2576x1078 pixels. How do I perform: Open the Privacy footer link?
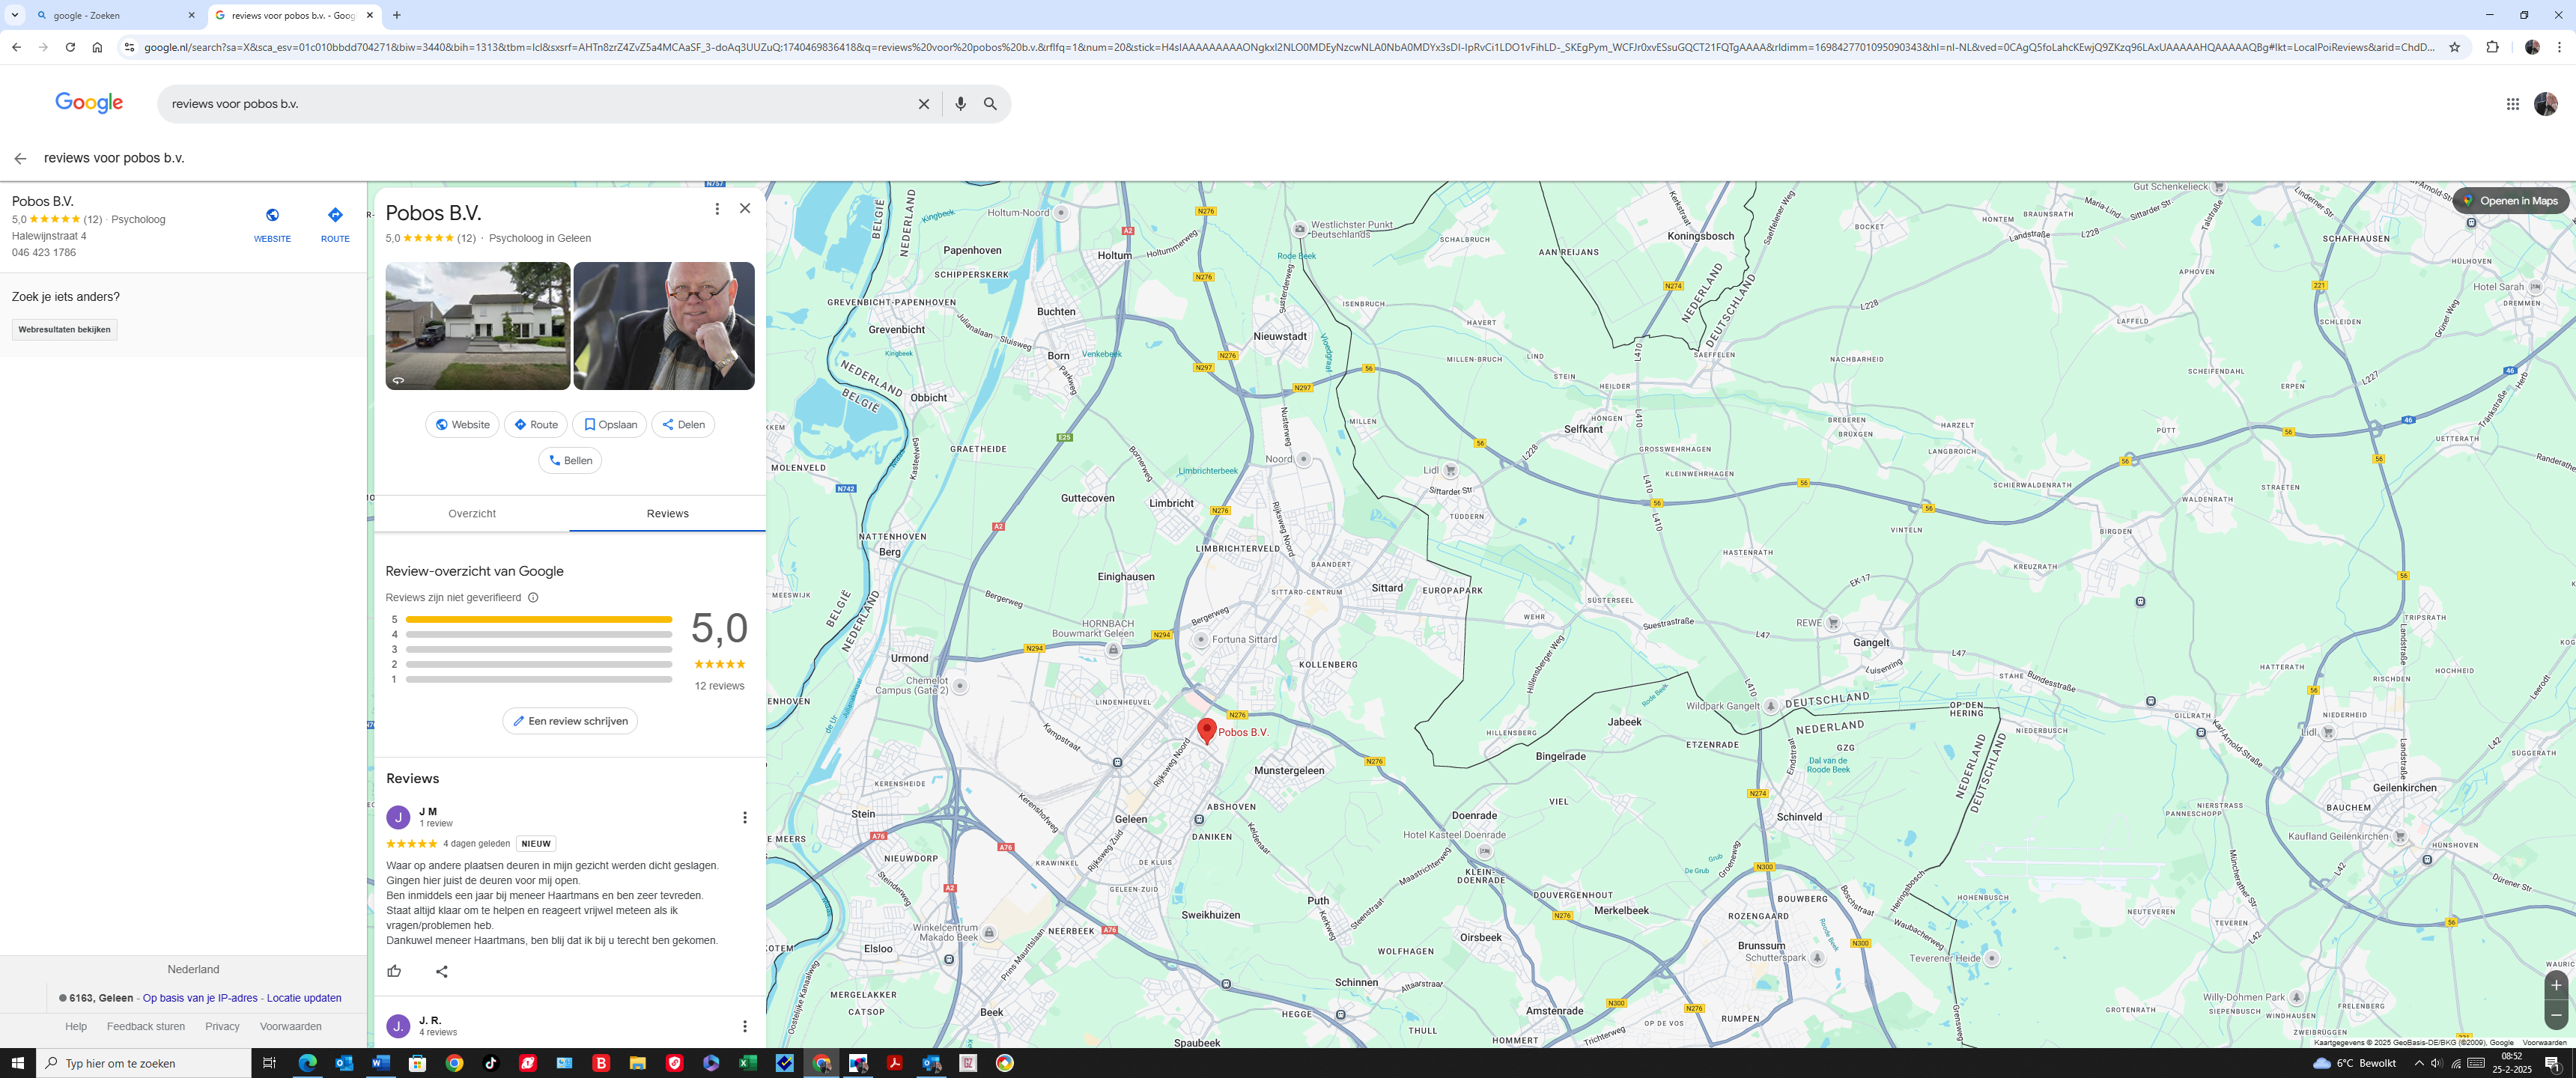click(x=222, y=1027)
